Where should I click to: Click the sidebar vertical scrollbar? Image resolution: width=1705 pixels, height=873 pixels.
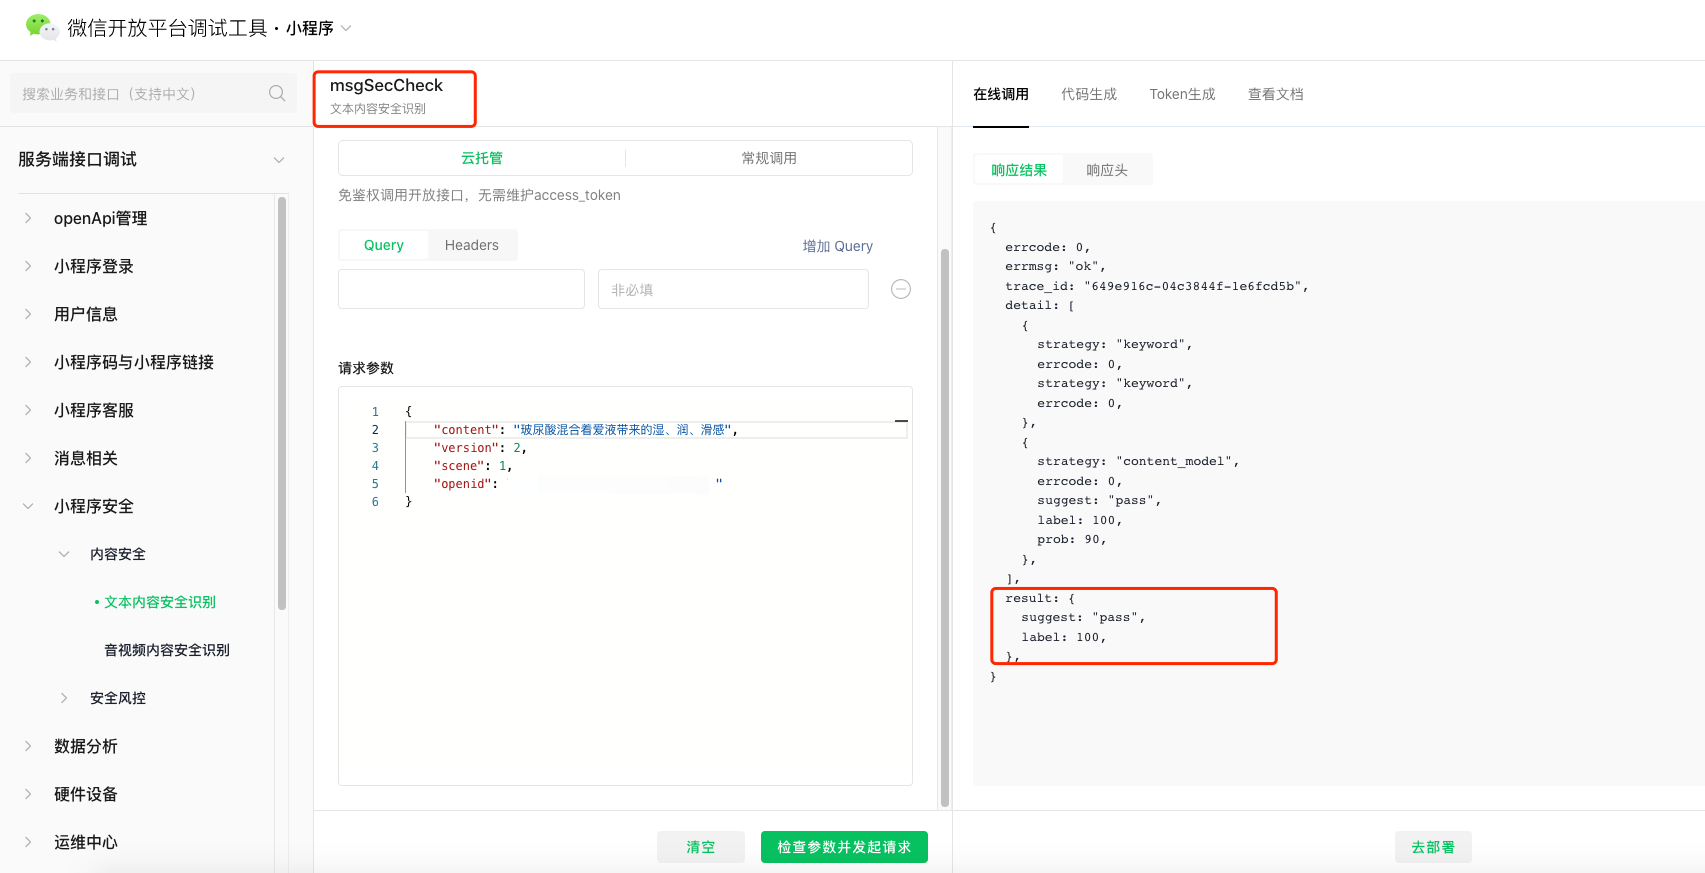click(282, 403)
